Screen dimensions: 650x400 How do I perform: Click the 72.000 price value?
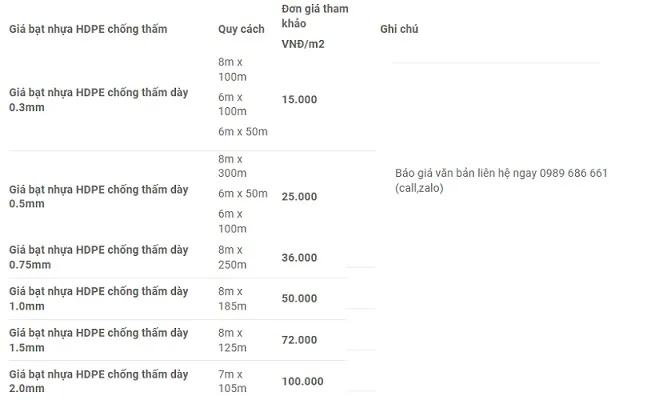pyautogui.click(x=299, y=340)
